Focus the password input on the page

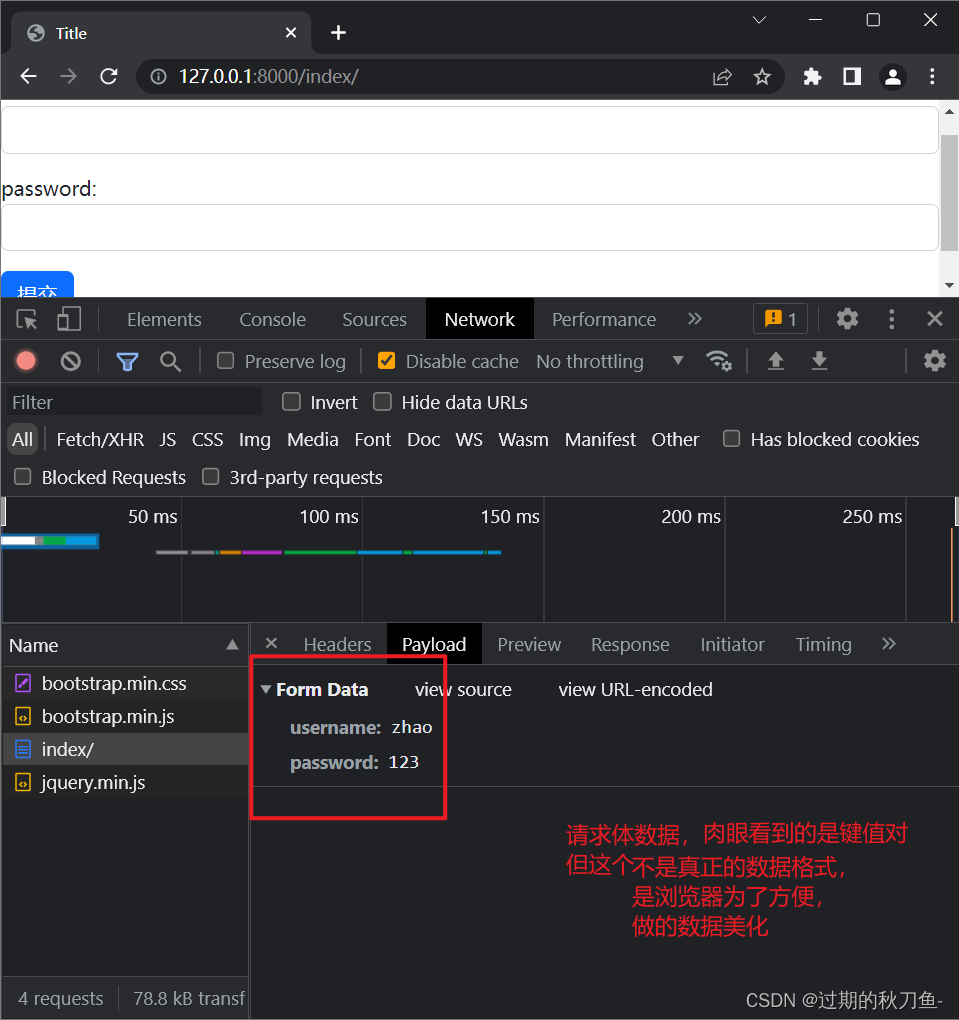tap(470, 228)
